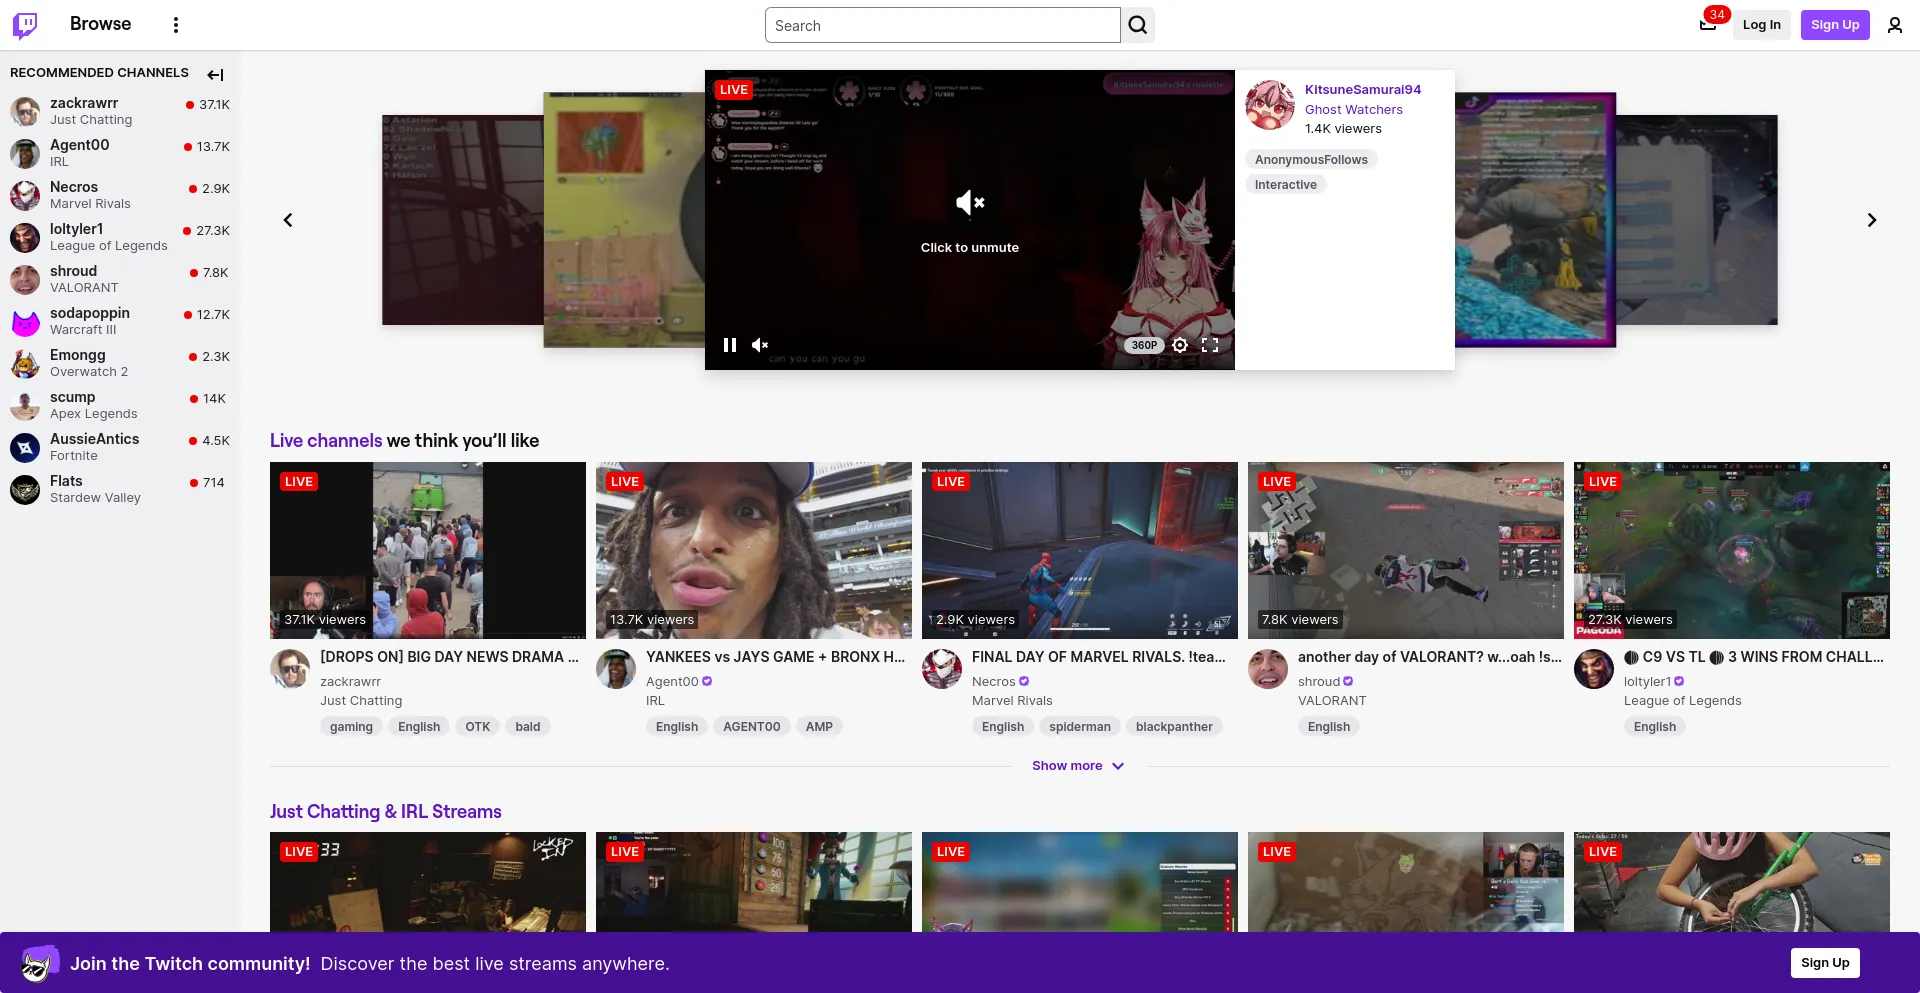Screen dimensions: 1920x993
Task: Open the Live channels heading link
Action: click(326, 441)
